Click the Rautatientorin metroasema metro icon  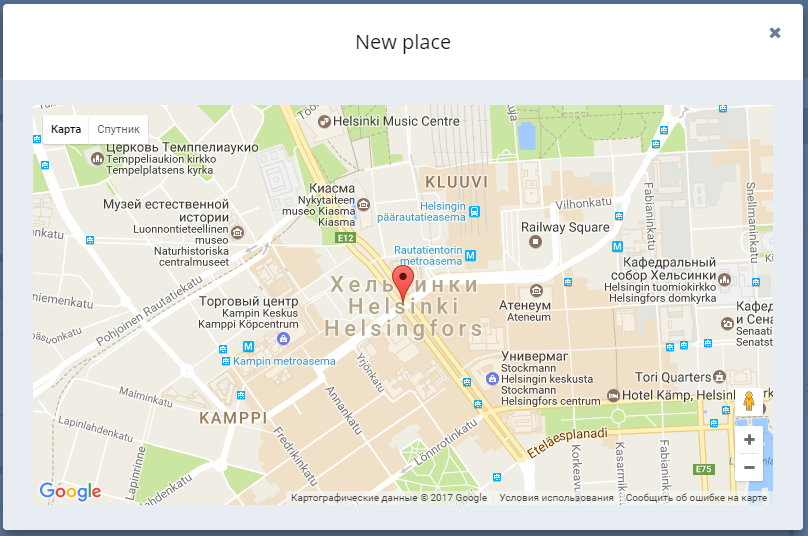click(x=470, y=255)
